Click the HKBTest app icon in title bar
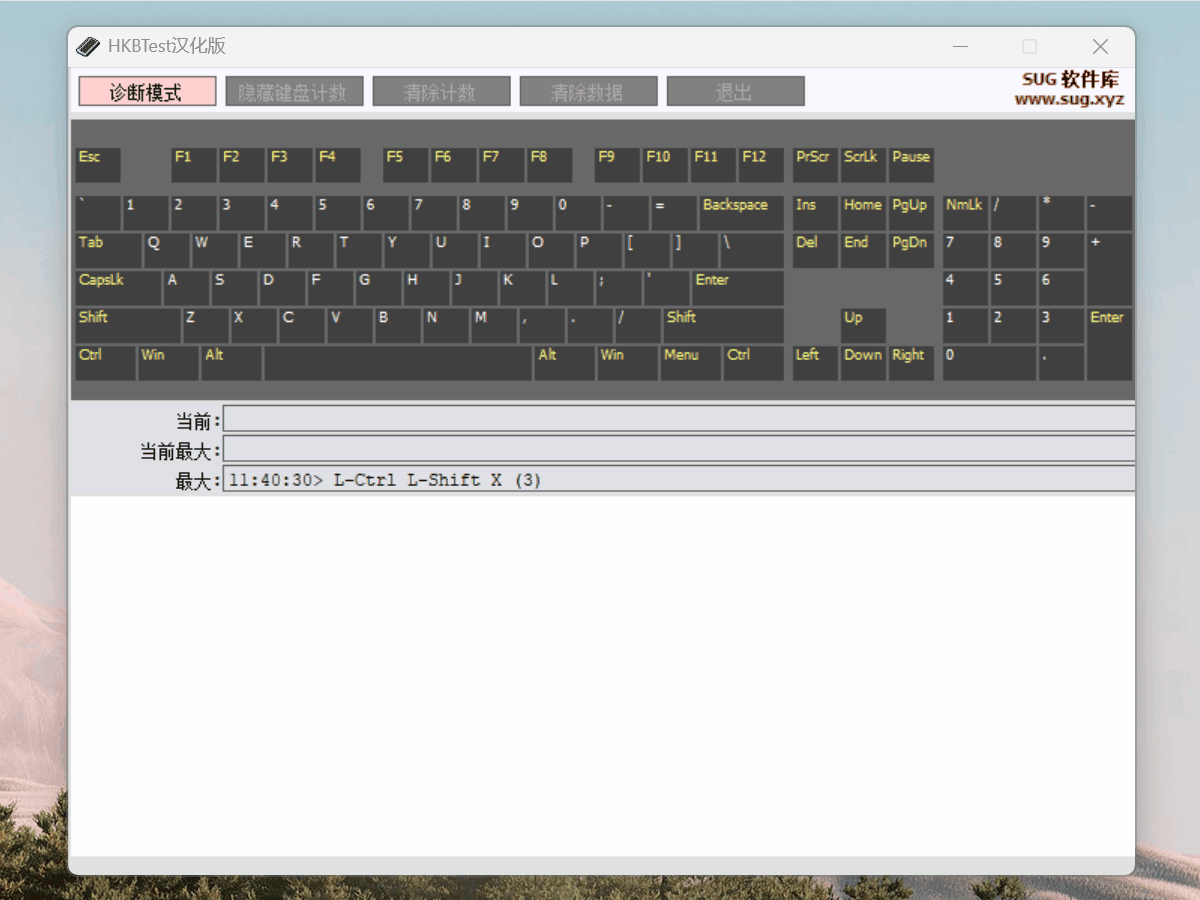The height and width of the screenshot is (900, 1200). tap(89, 47)
